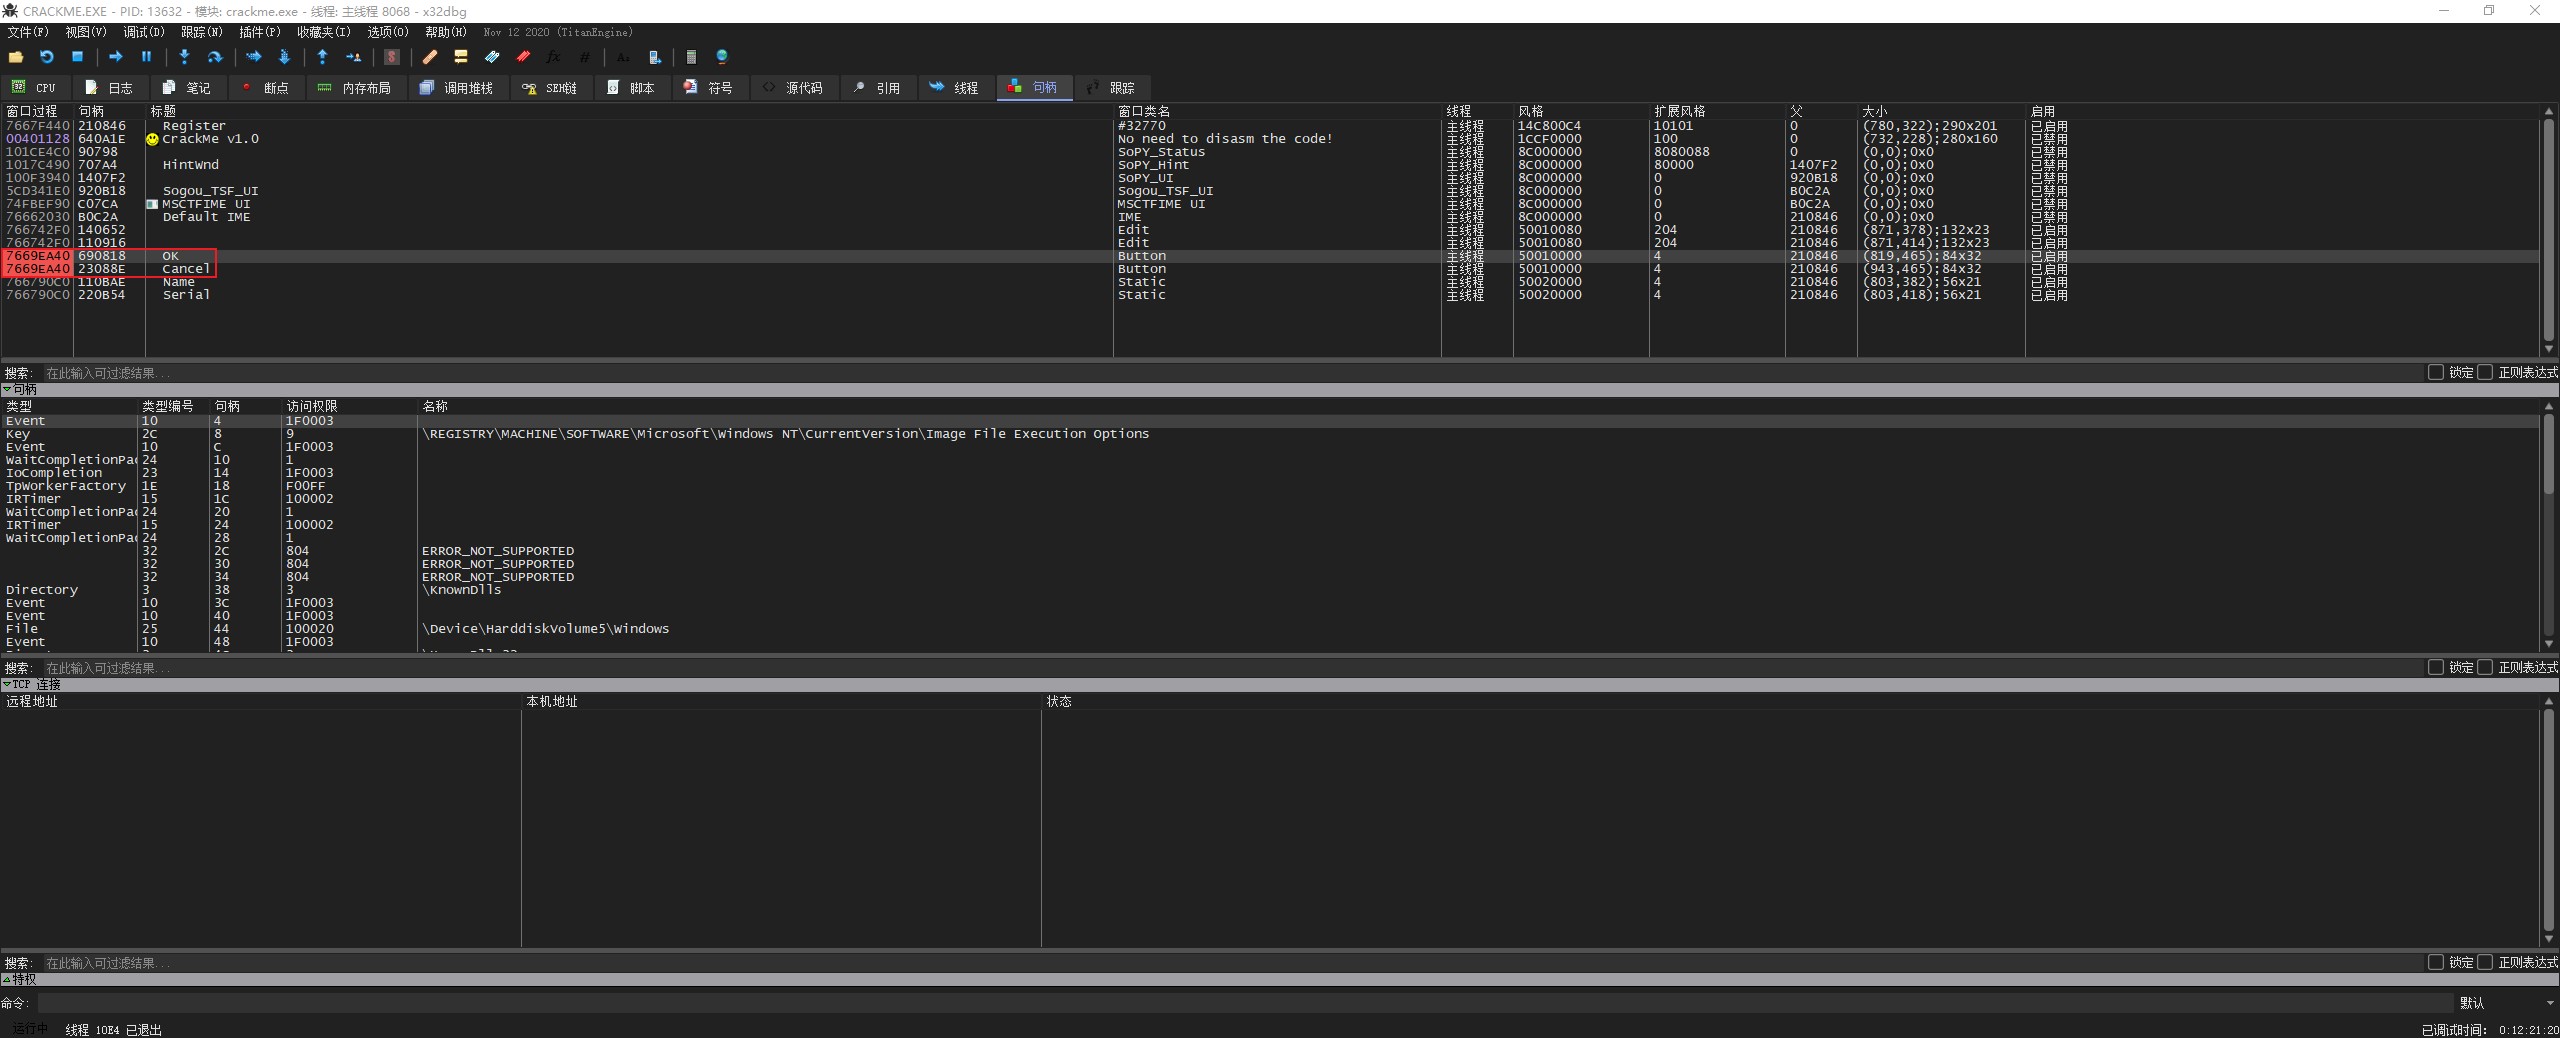
Task: Select the CrackMe v1.0 window row
Action: 1270,139
